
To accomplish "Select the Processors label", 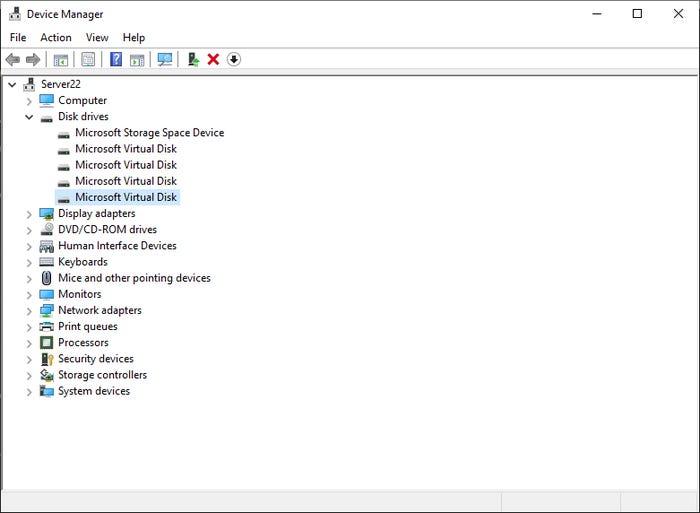I will [x=83, y=342].
